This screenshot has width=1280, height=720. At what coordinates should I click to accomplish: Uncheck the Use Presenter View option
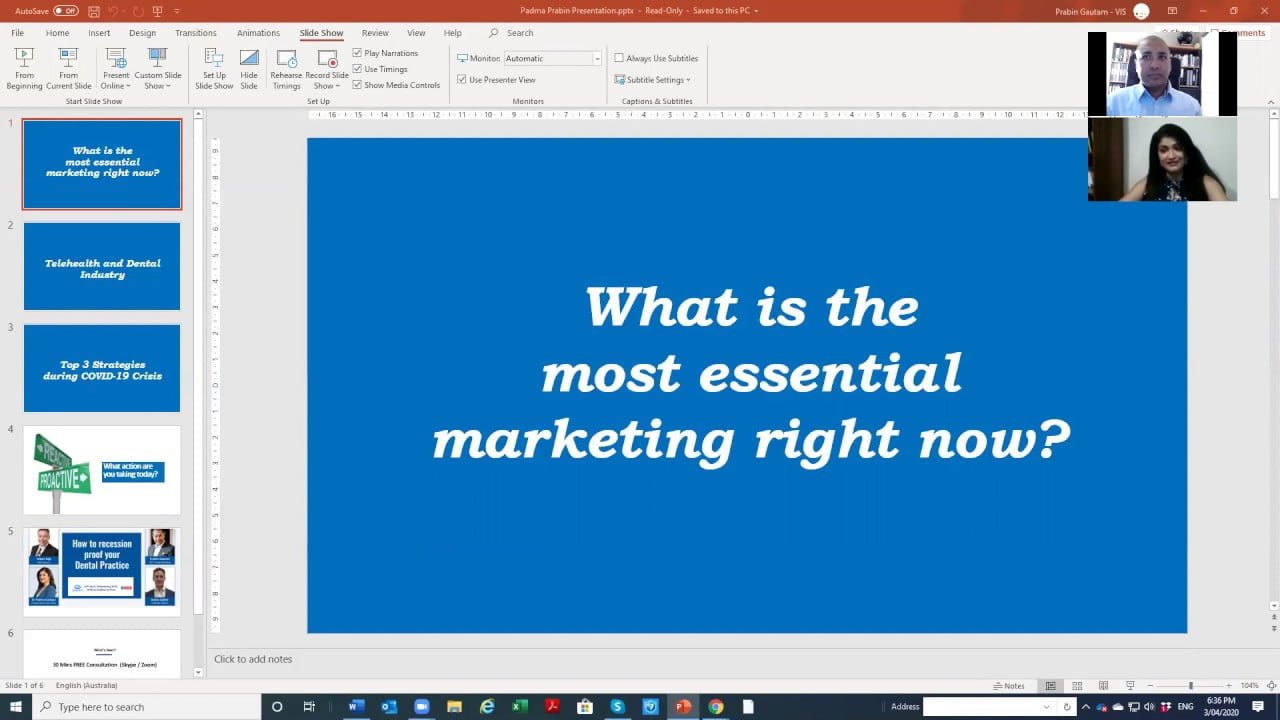point(462,80)
